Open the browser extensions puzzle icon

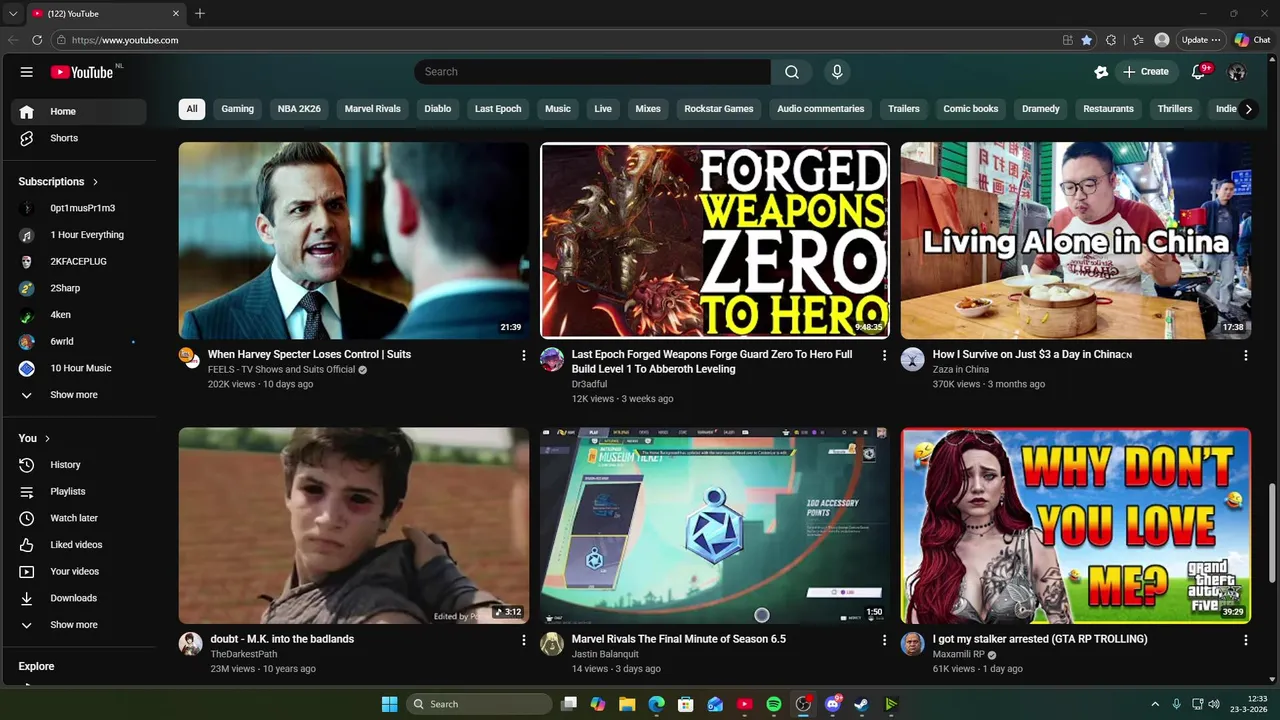point(1111,40)
